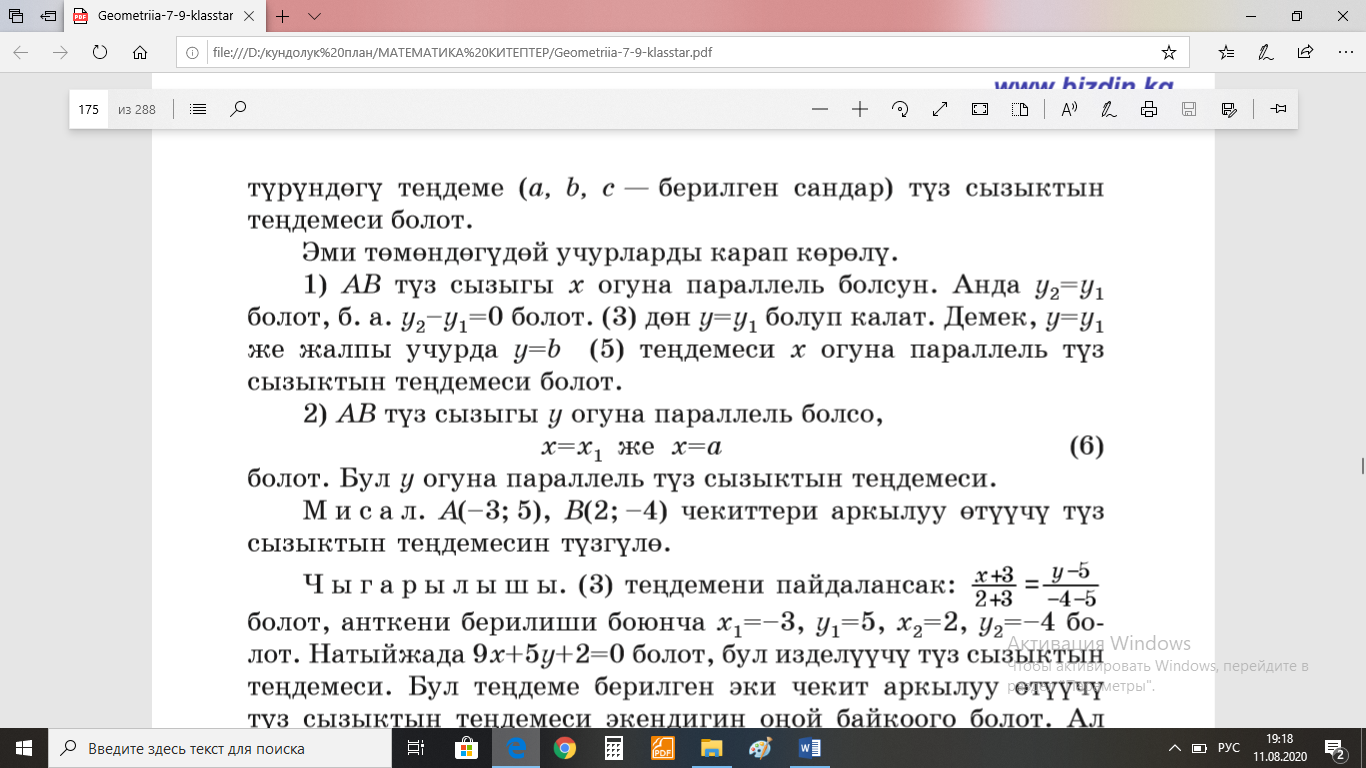
Task: Show hidden system tray icons
Action: point(1175,748)
